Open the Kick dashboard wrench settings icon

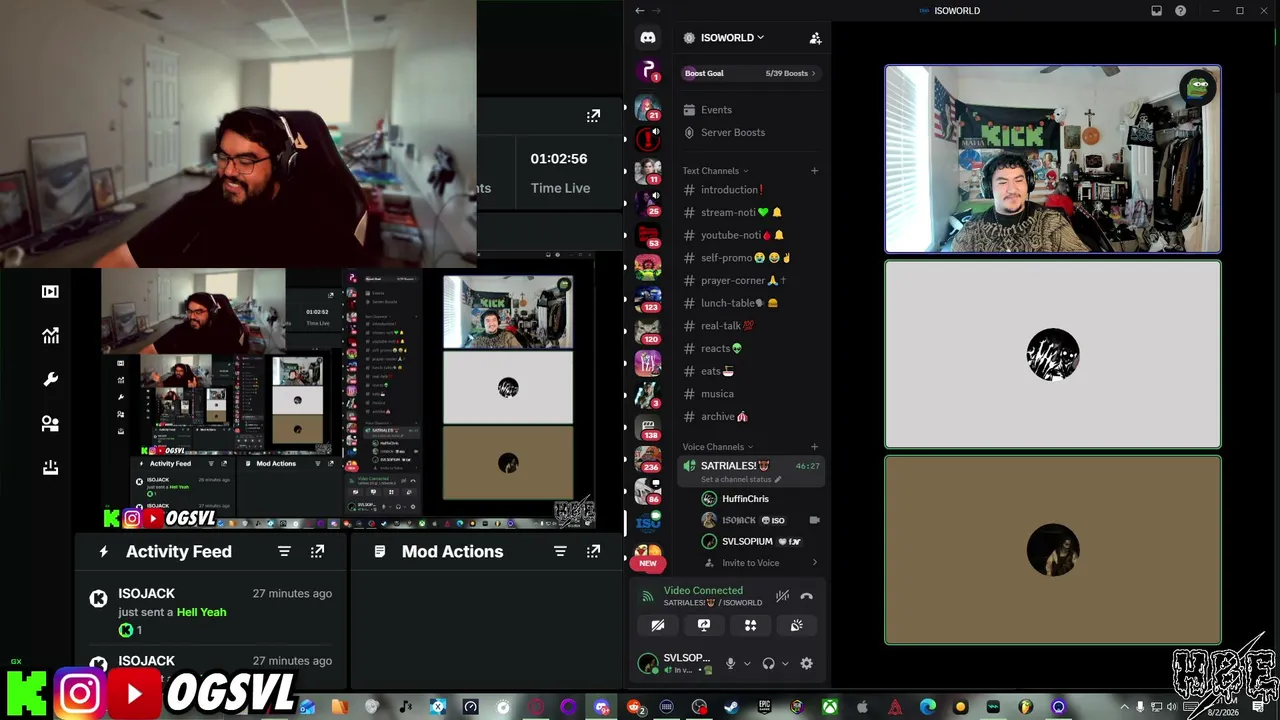pyautogui.click(x=50, y=380)
